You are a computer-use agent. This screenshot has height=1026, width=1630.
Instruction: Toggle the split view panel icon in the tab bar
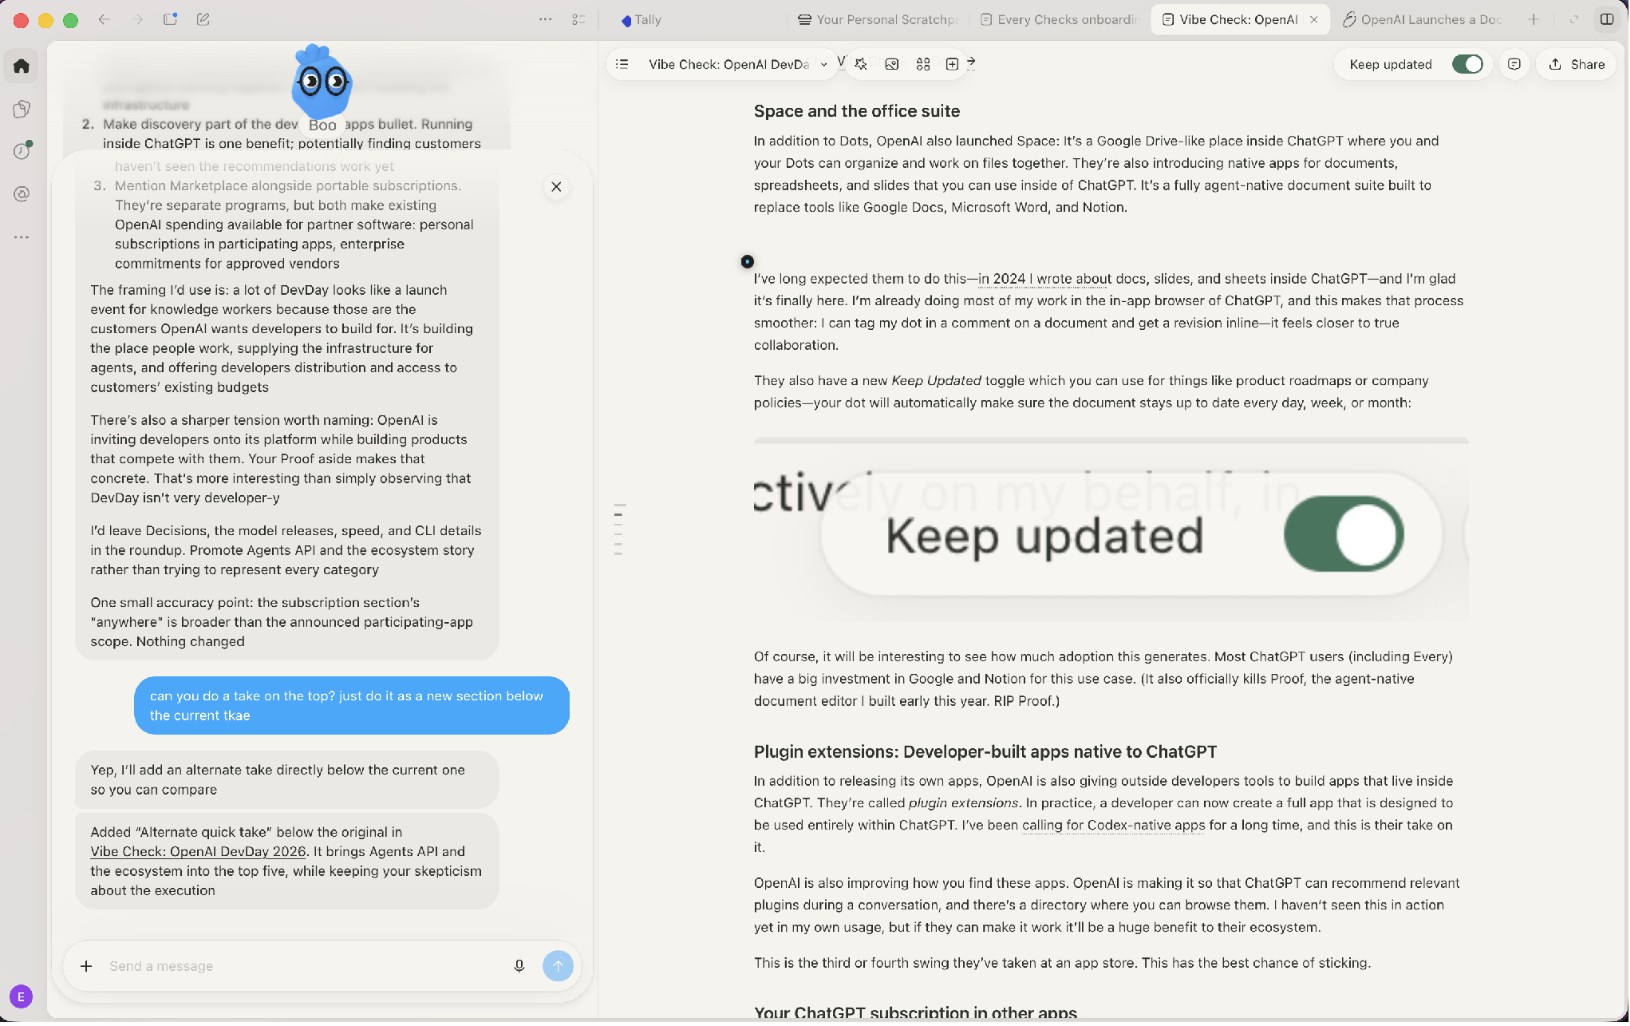[1606, 19]
